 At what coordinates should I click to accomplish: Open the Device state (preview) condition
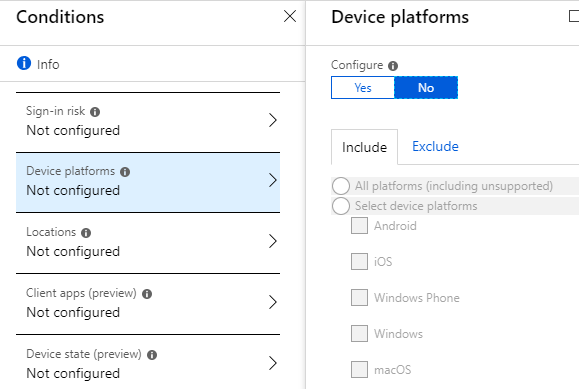point(148,362)
